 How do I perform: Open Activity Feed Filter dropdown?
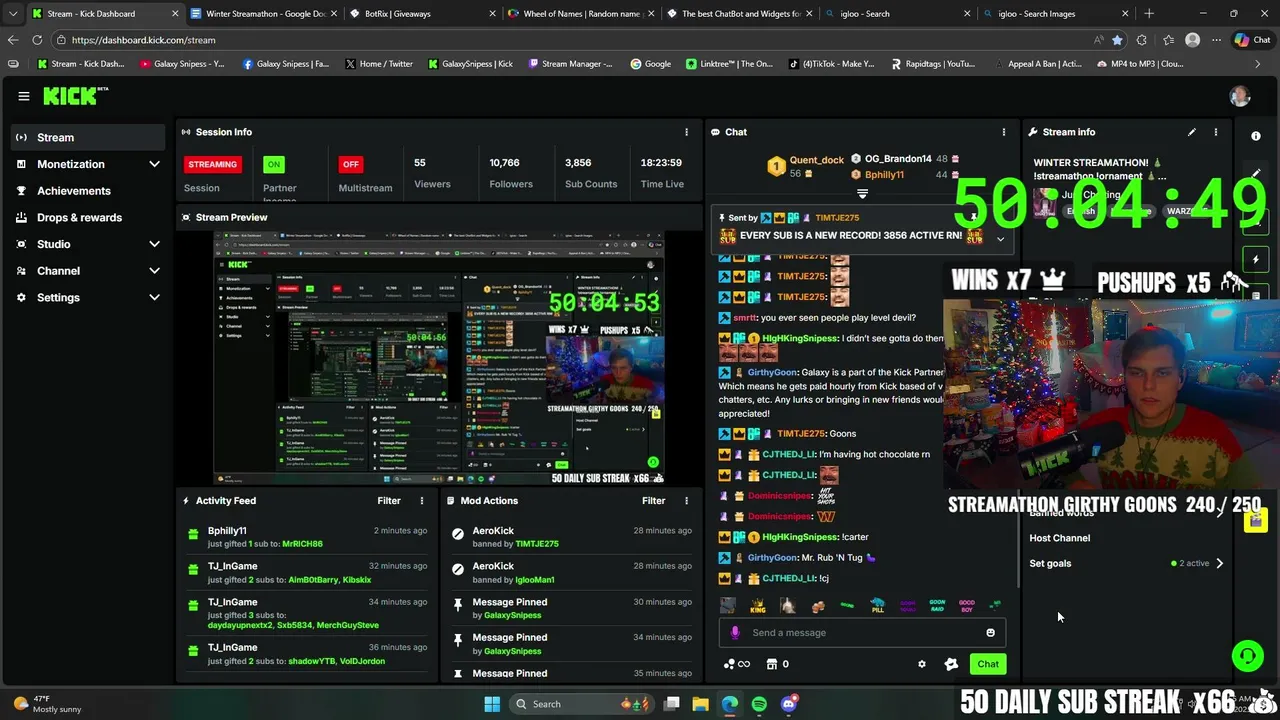pyautogui.click(x=389, y=501)
